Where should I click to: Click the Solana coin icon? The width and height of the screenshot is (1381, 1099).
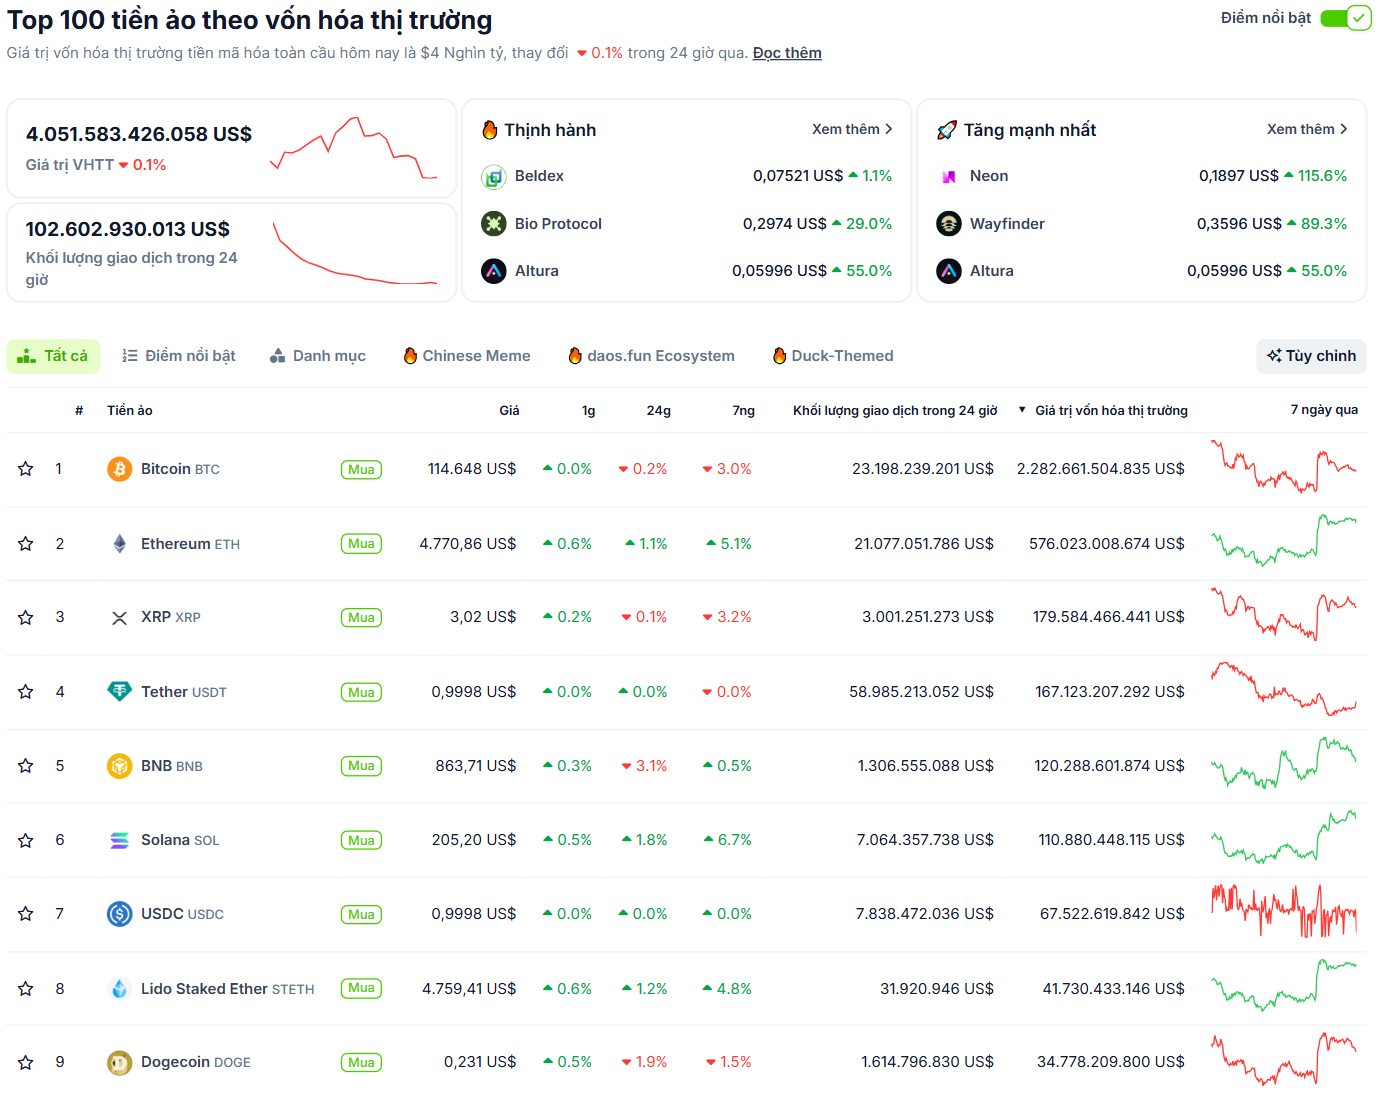pyautogui.click(x=119, y=840)
